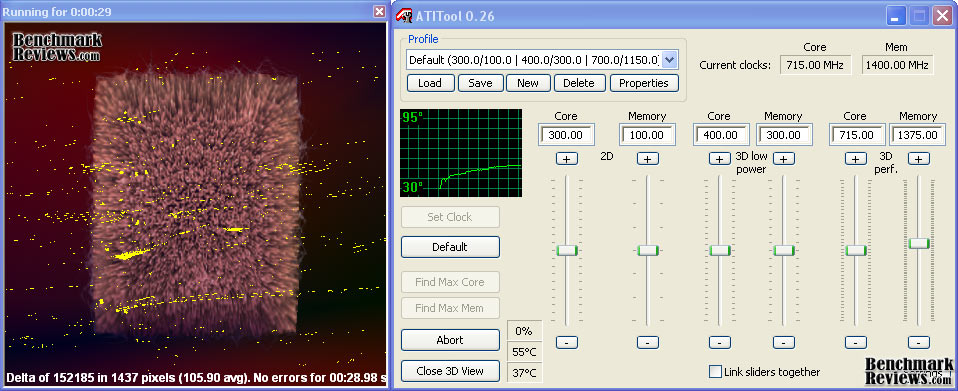
Task: Click Close 3D View button
Action: tap(450, 371)
